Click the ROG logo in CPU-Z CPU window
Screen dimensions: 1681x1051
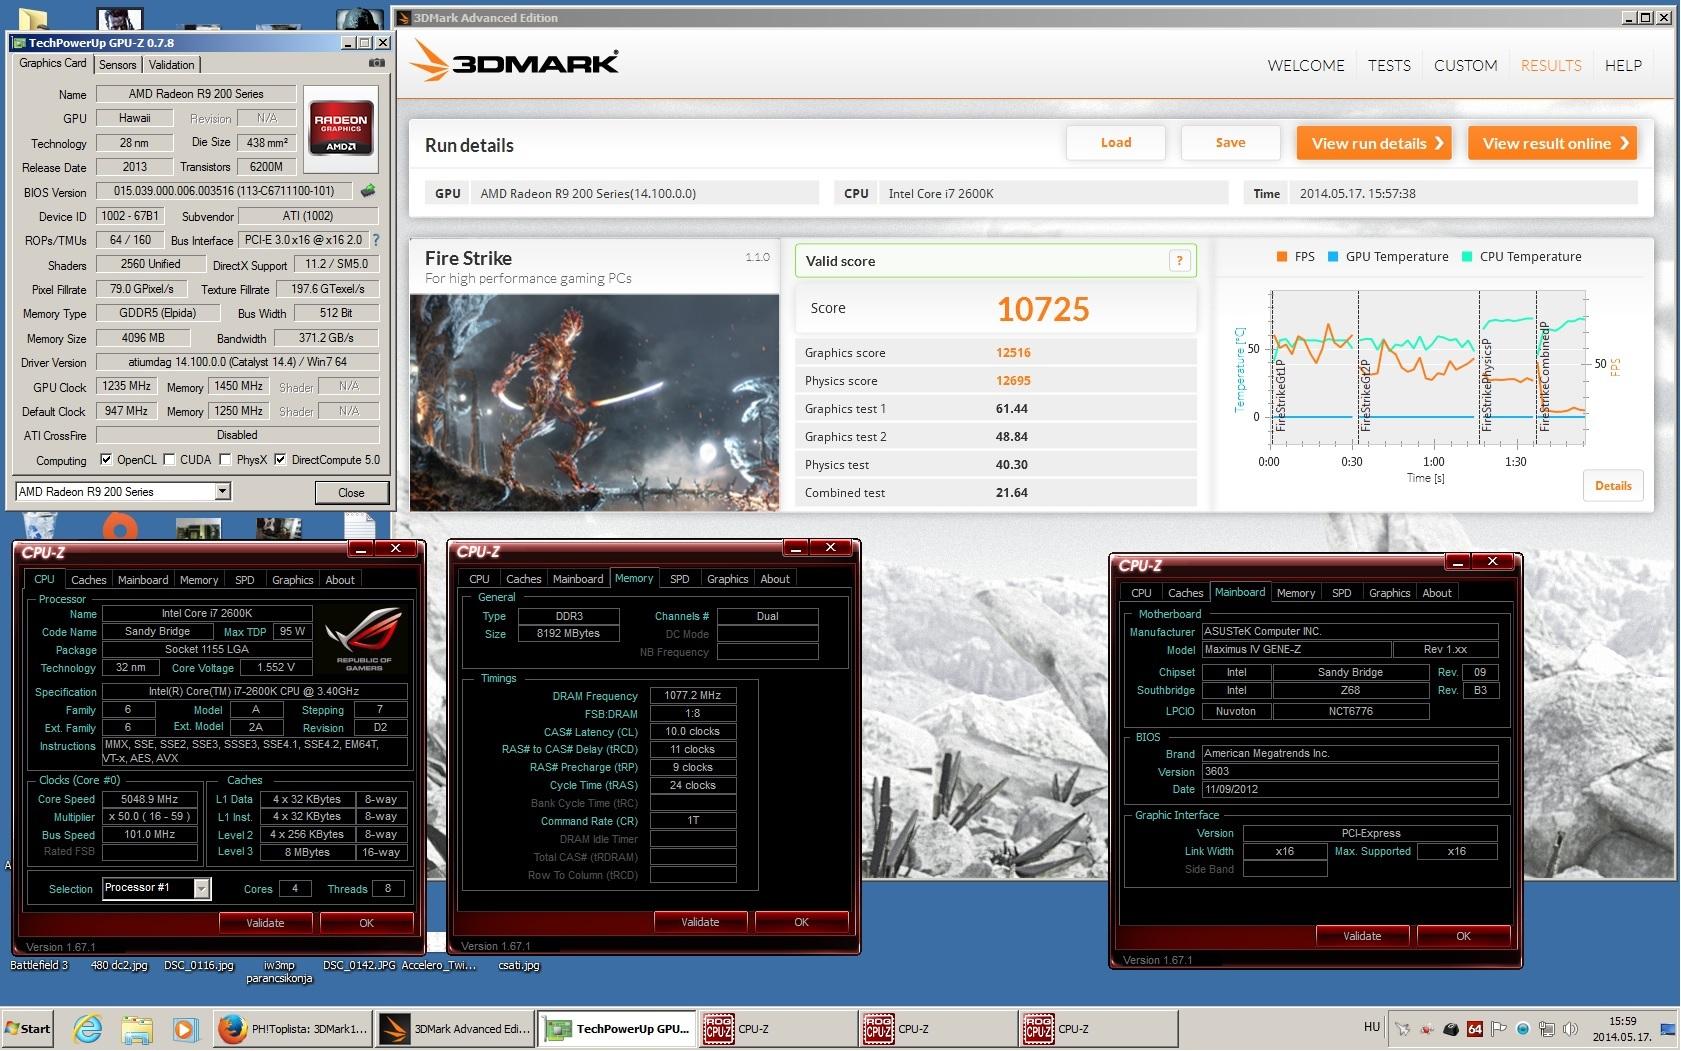(x=364, y=638)
